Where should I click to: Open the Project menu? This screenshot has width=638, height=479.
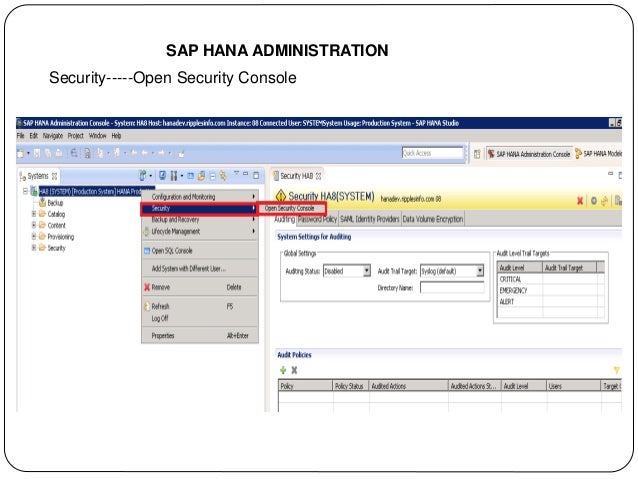76,136
